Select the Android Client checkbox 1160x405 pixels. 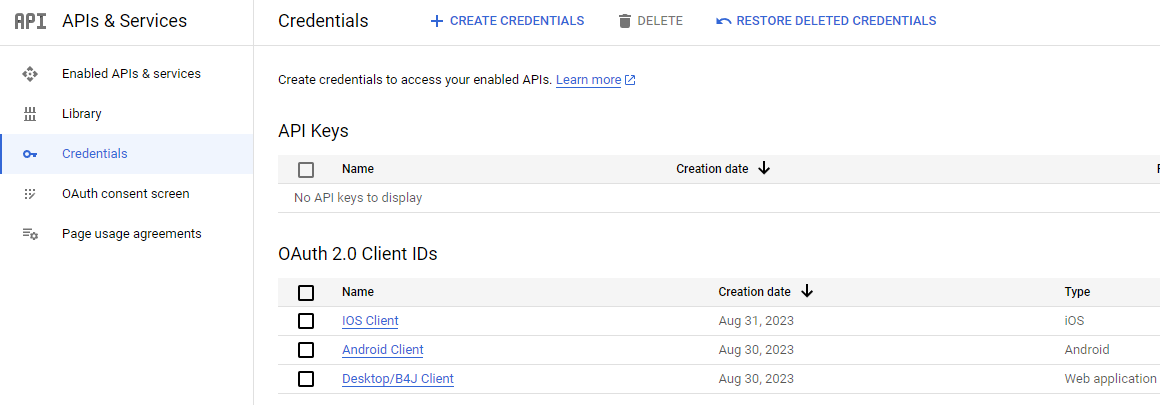coord(306,350)
